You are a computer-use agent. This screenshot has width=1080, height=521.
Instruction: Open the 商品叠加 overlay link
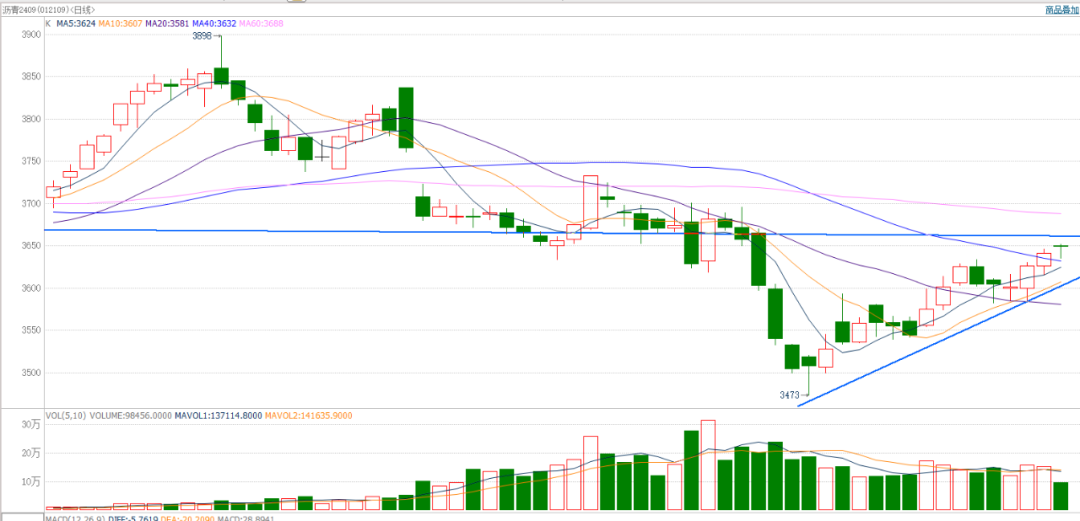[1061, 10]
